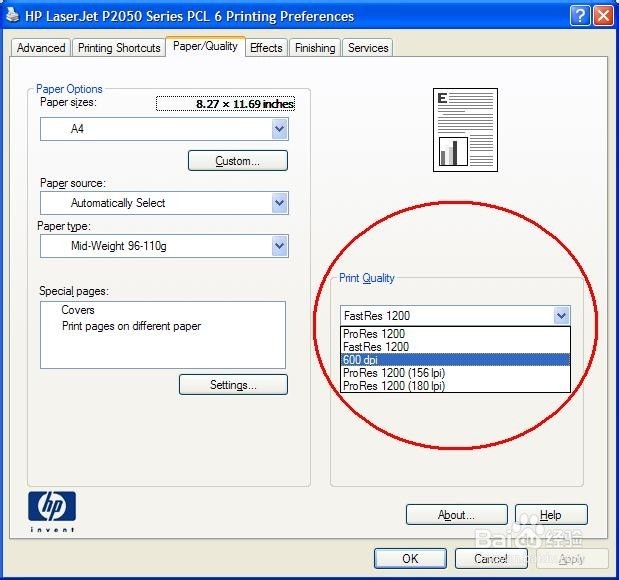Pick FastRes 1200 in the dropdown list
The image size is (619, 580).
coord(455,347)
